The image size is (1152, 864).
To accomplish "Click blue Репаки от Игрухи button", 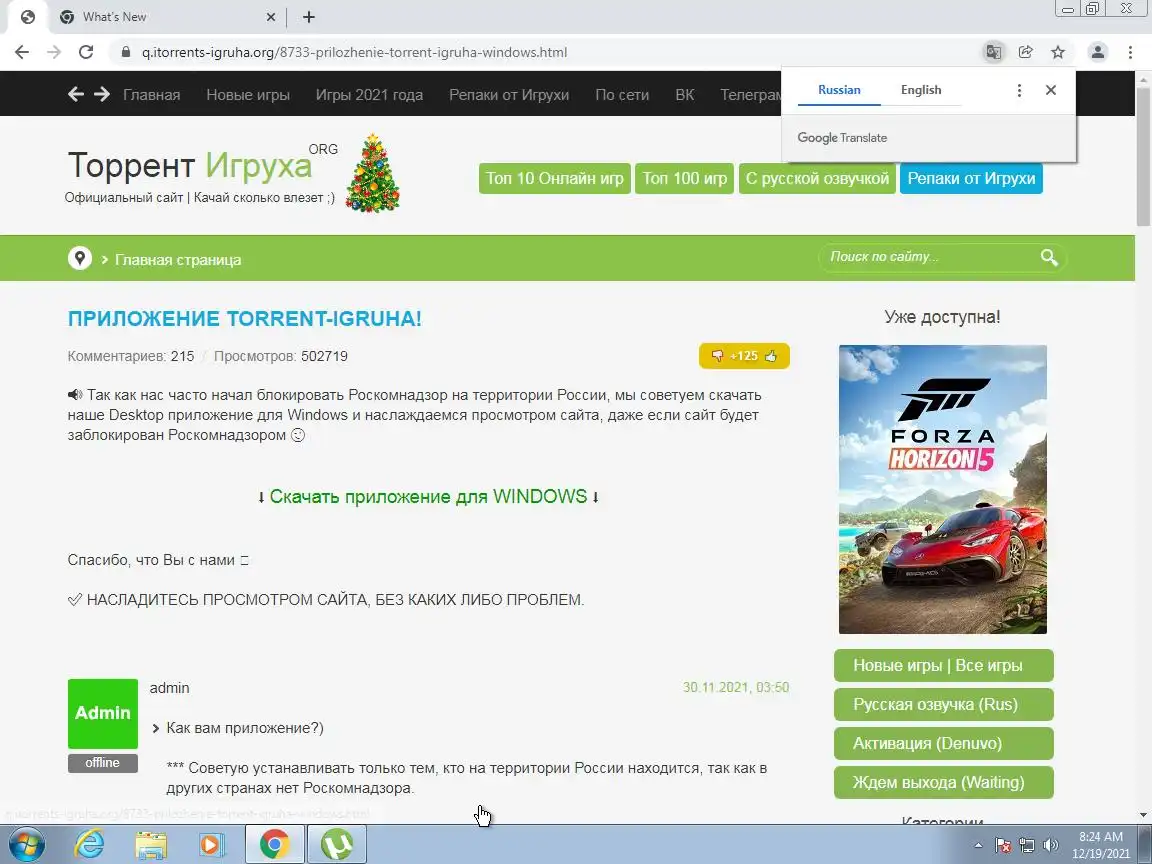I will [971, 179].
